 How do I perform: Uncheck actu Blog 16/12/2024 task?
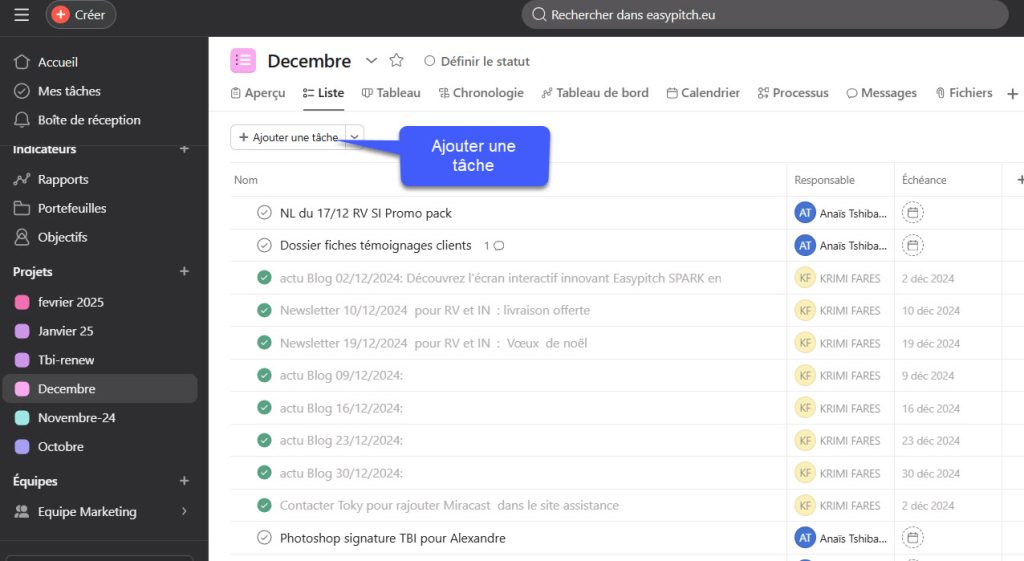point(264,408)
